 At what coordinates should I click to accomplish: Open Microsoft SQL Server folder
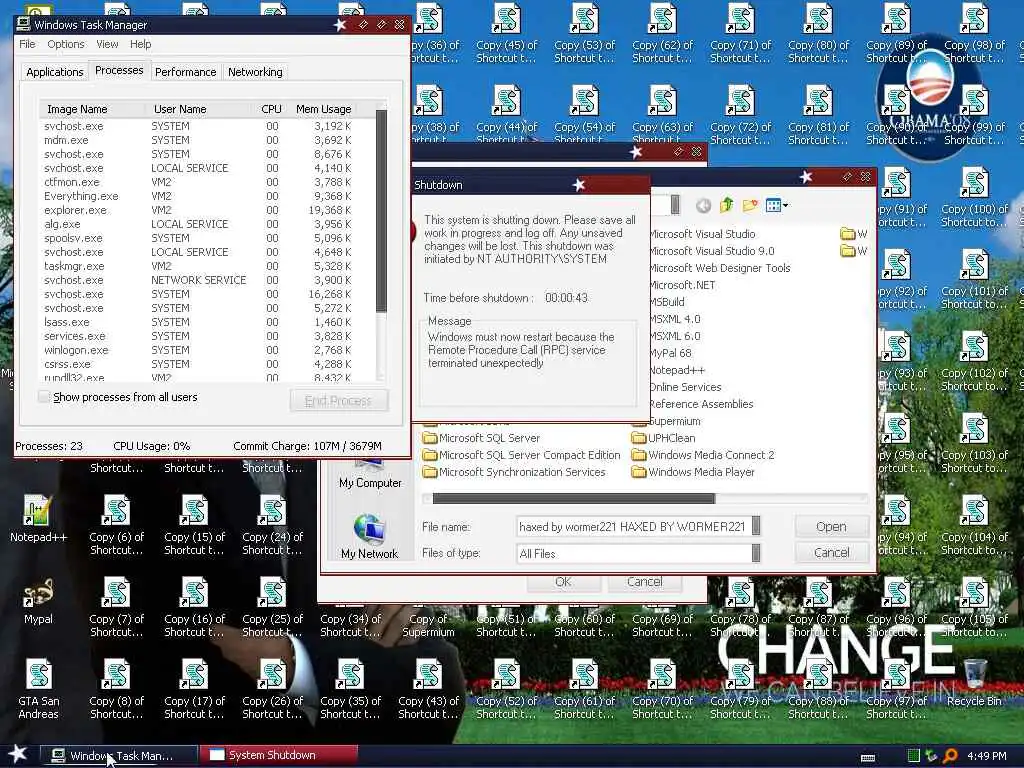[481, 438]
